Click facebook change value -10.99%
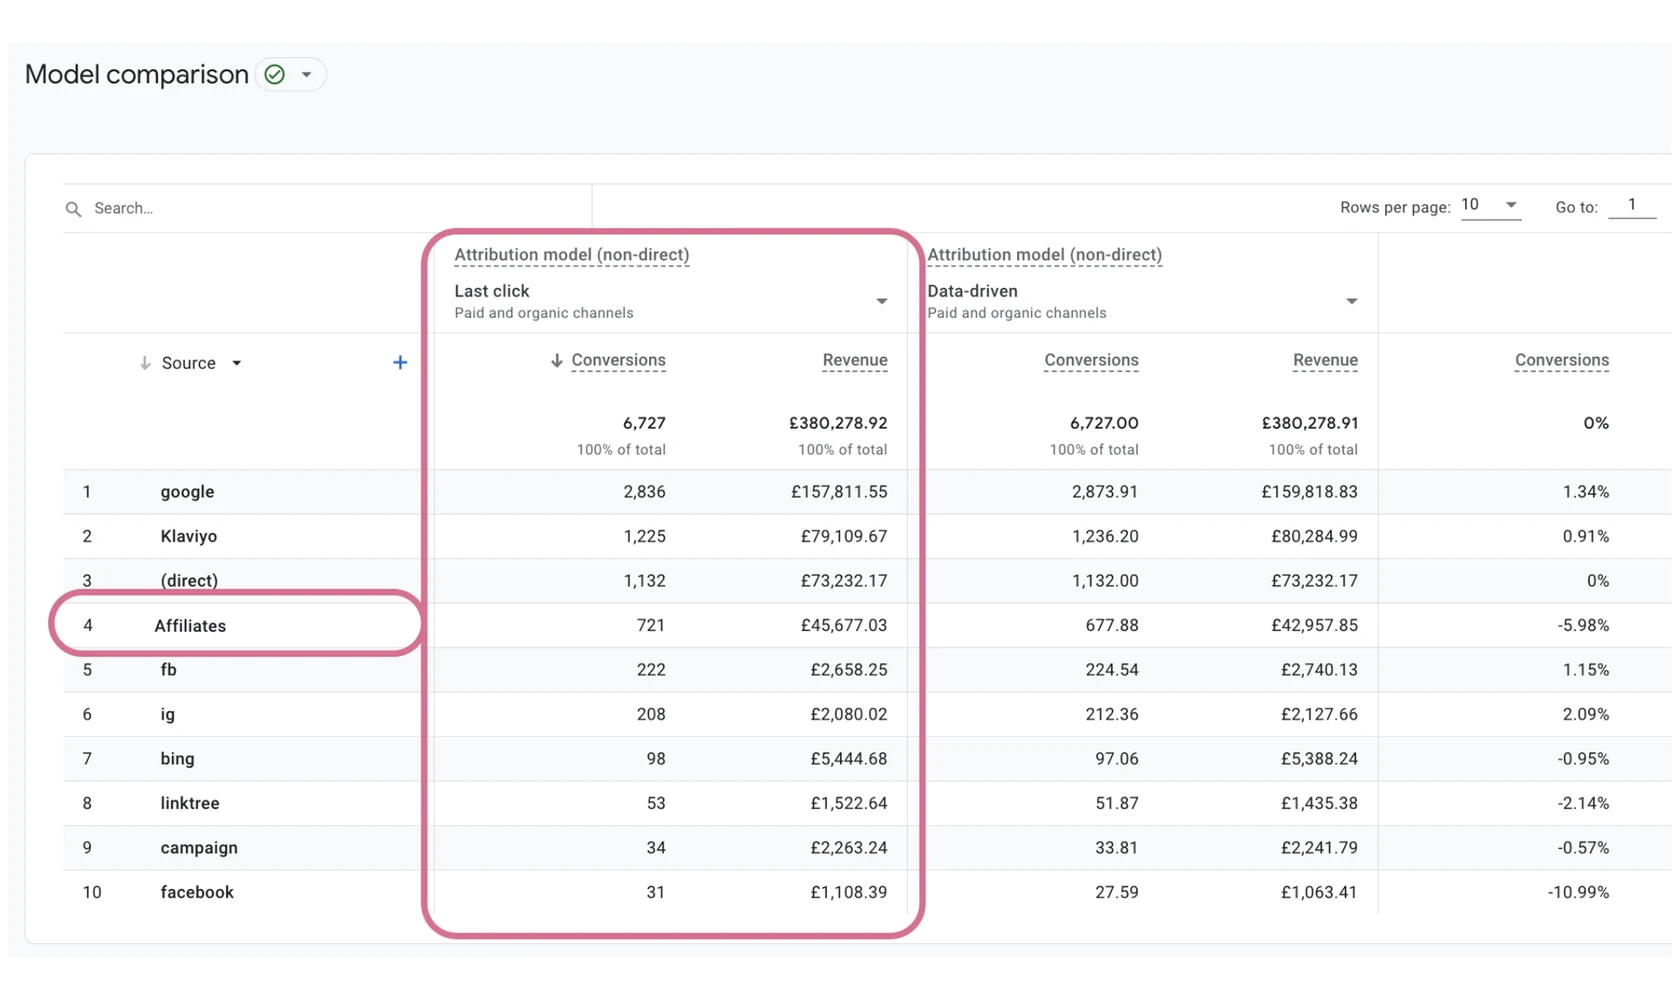1680x1000 pixels. pos(1578,892)
